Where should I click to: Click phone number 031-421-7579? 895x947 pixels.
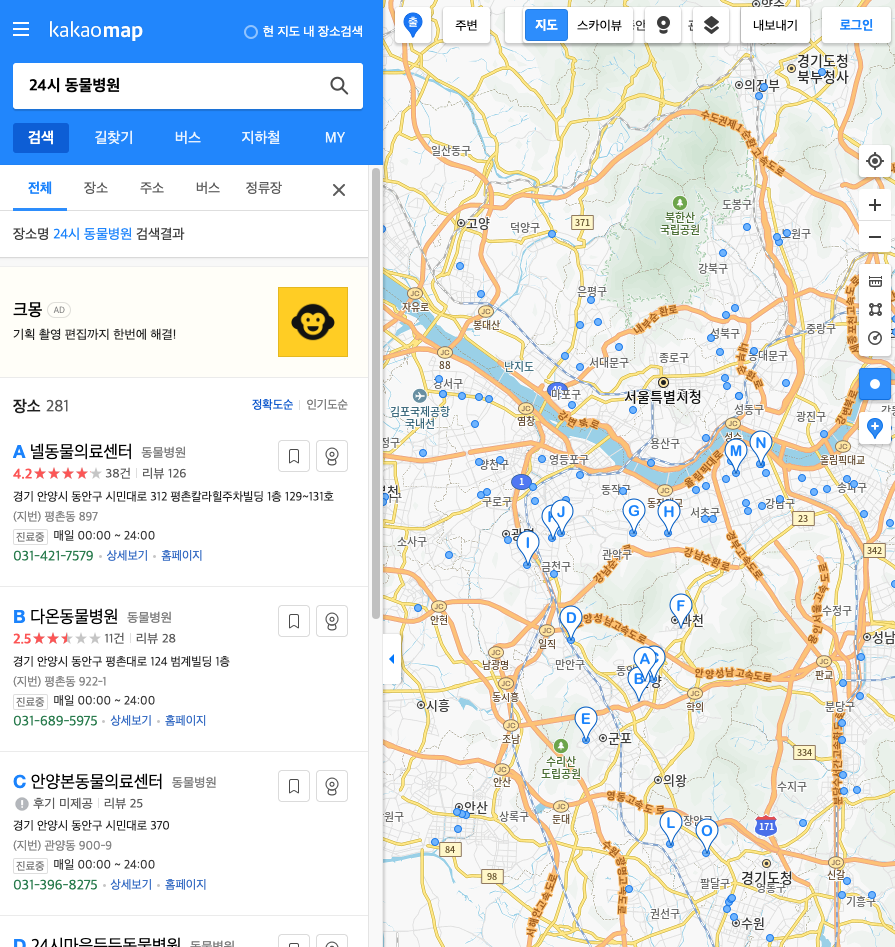point(53,556)
